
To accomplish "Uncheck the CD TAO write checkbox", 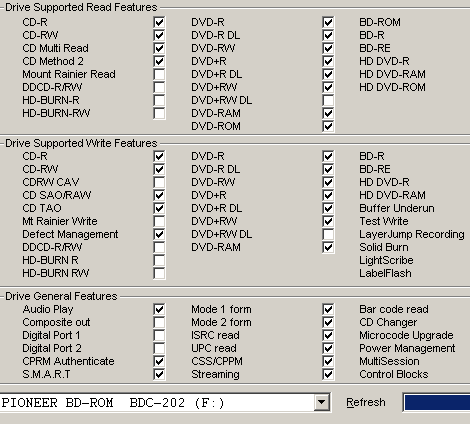I will tap(159, 208).
